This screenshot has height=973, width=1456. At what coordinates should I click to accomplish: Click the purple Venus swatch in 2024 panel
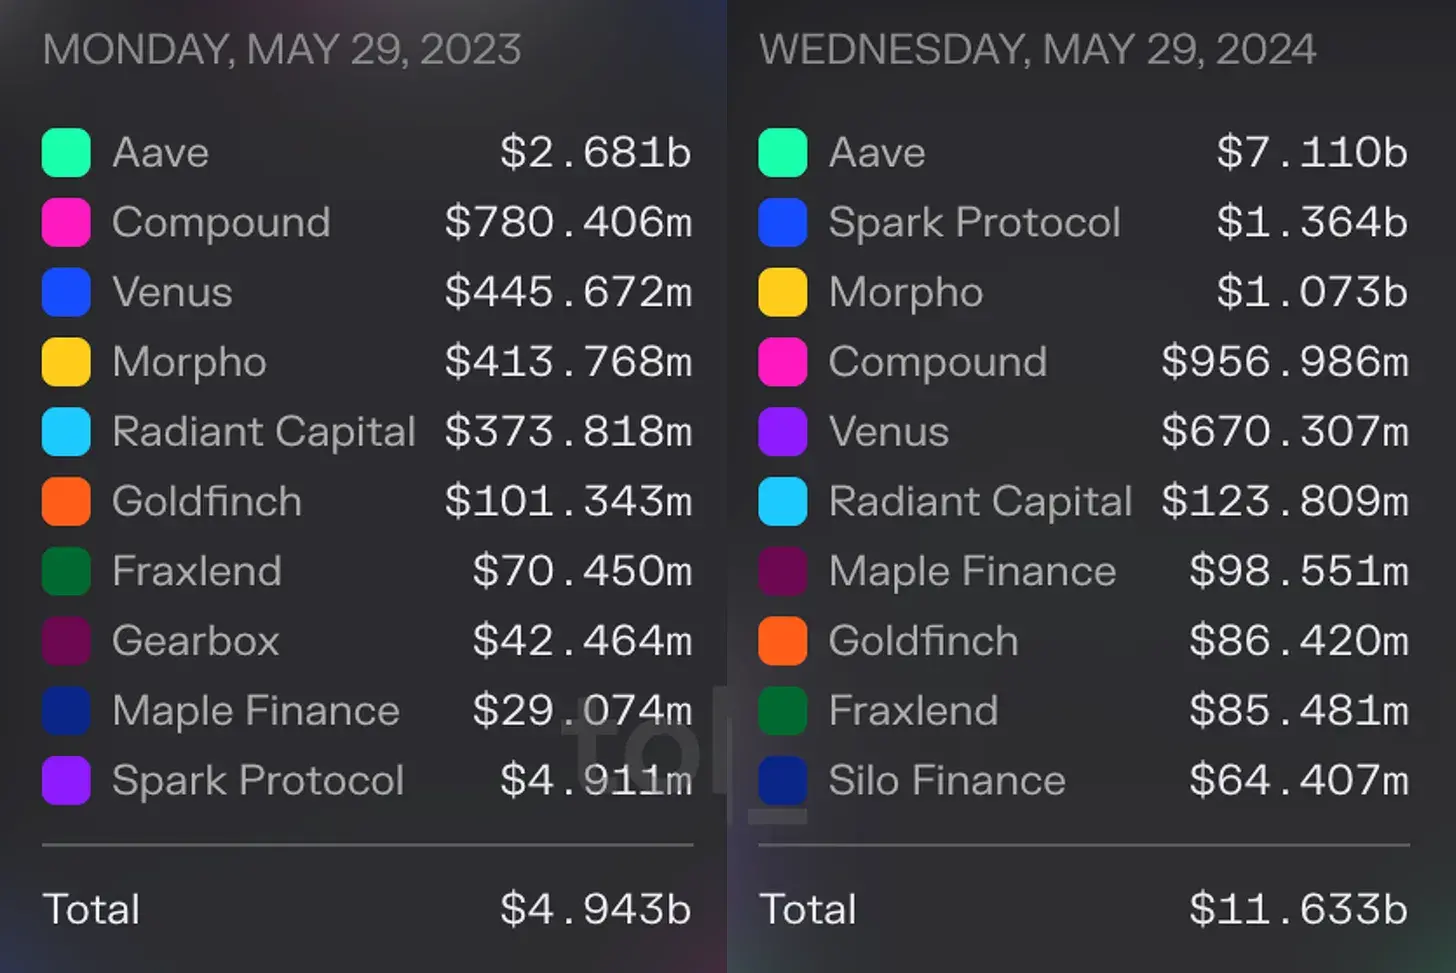coord(782,431)
